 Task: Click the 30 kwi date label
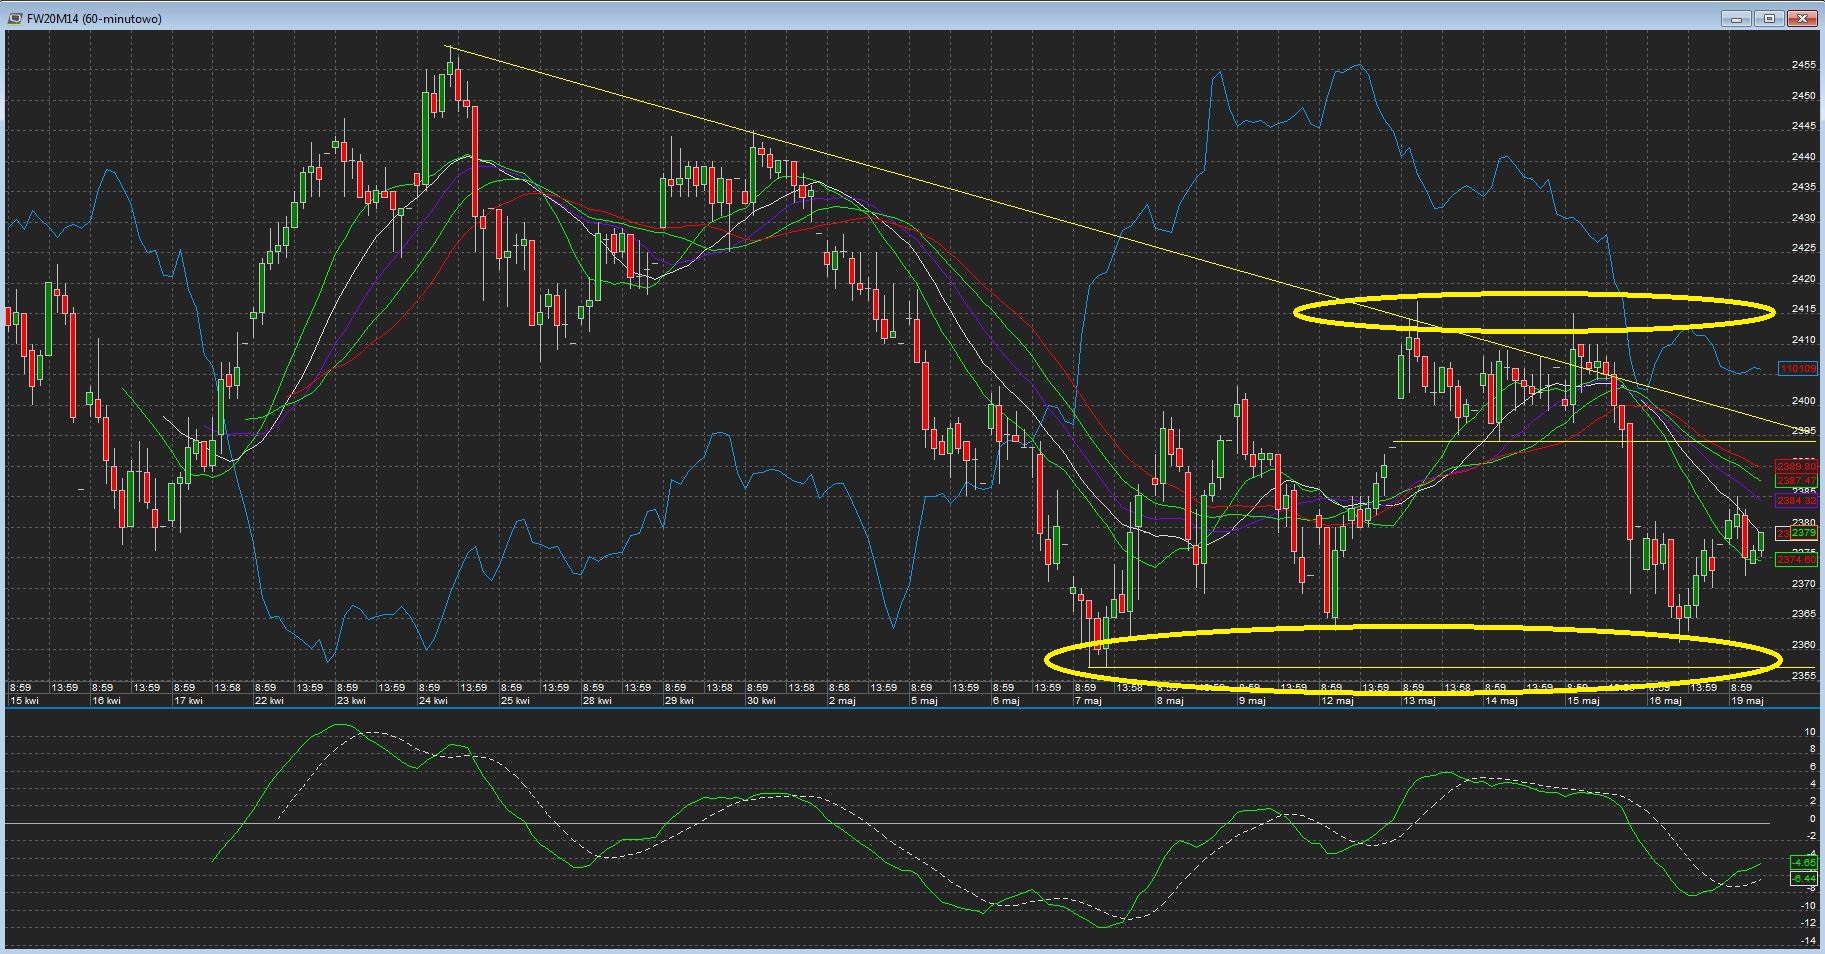761,701
